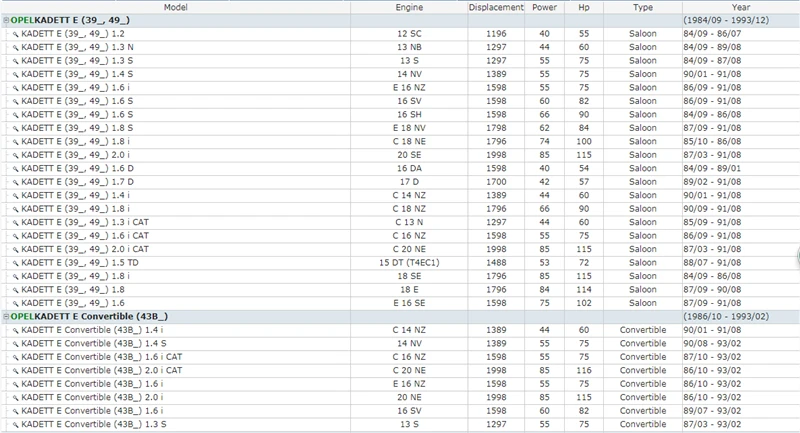
Task: Sort by the Model column header
Action: [176, 7]
